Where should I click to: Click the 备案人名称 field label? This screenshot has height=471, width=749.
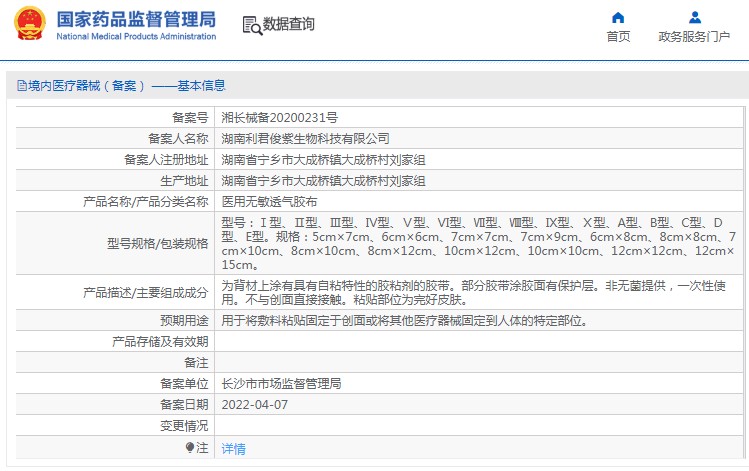click(178, 139)
